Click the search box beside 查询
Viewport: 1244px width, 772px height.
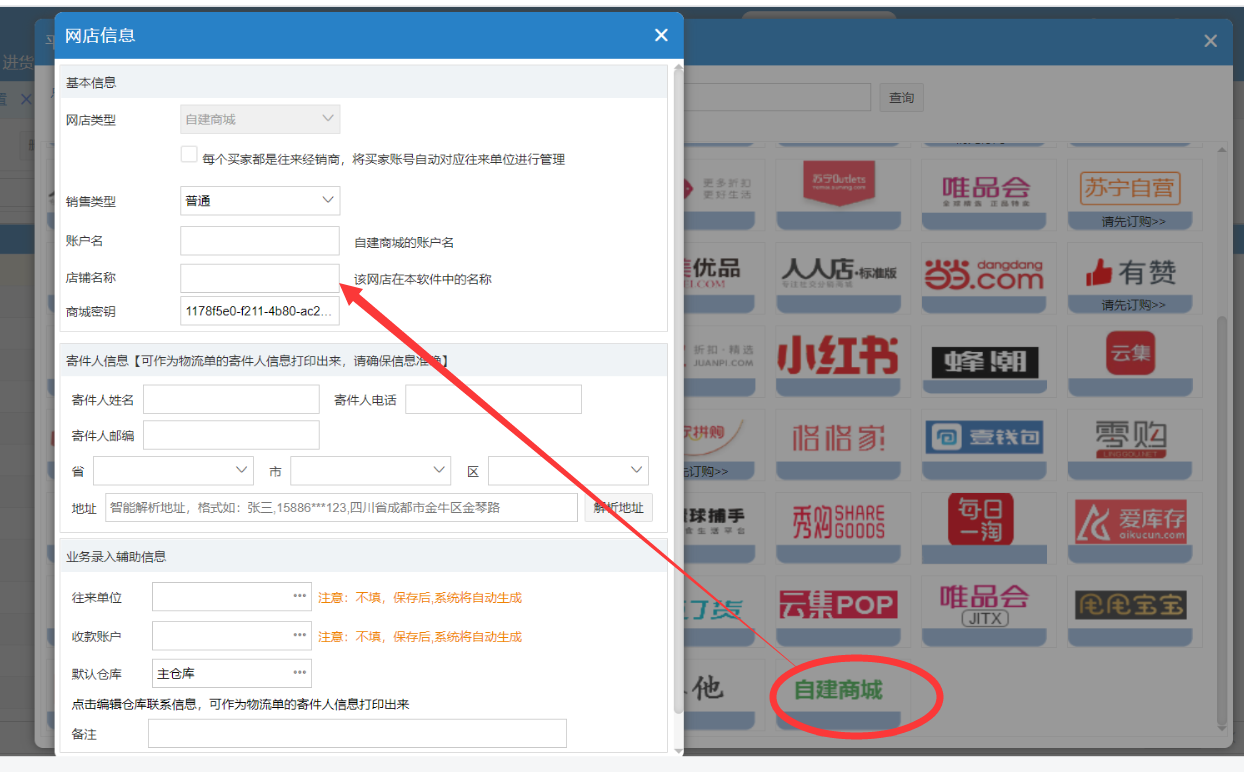click(778, 97)
